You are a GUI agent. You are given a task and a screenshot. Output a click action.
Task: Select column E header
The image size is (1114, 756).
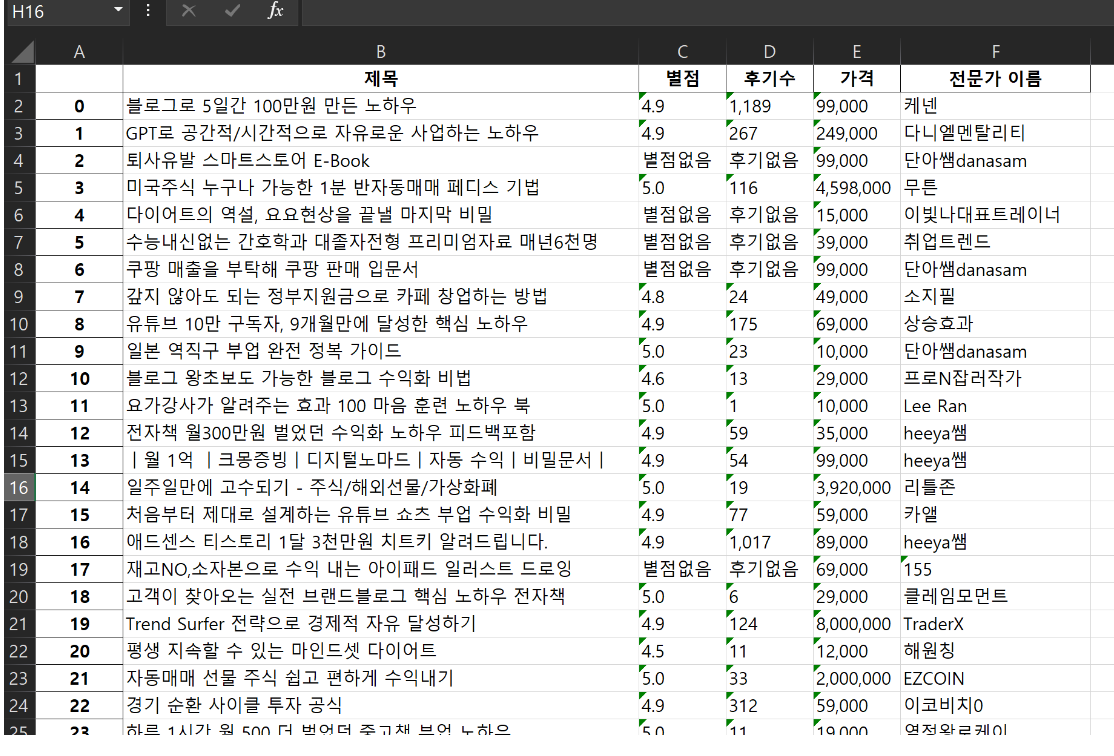856,52
